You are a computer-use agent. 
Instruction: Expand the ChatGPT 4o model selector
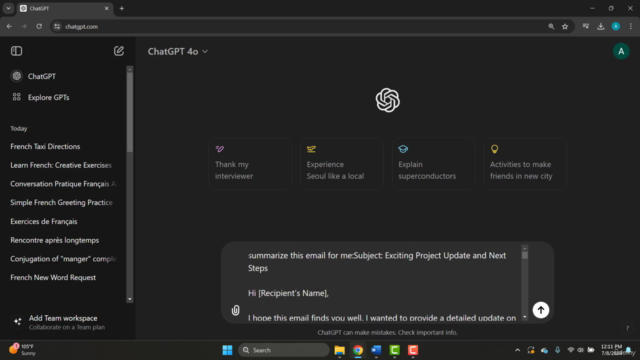pos(178,51)
